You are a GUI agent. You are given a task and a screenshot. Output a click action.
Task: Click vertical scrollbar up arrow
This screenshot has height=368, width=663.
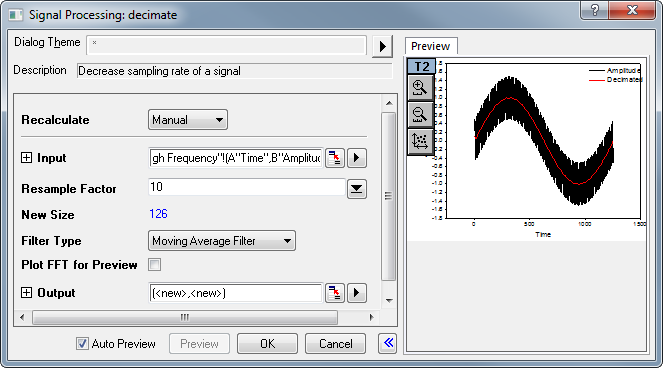389,103
